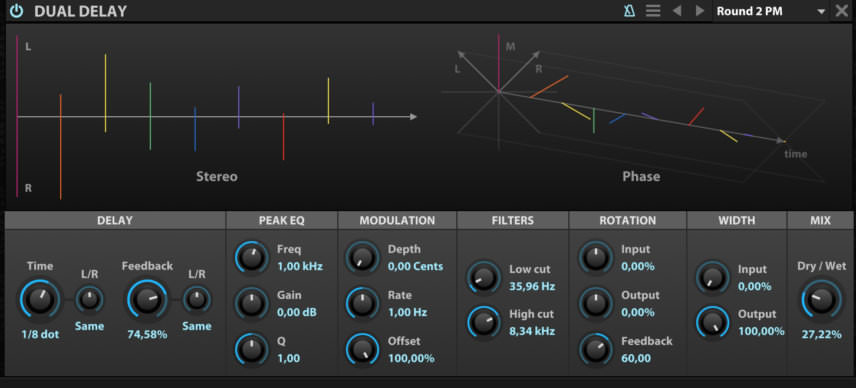This screenshot has width=856, height=388.
Task: Click the 35,96 Hz low cut value
Action: tap(531, 286)
